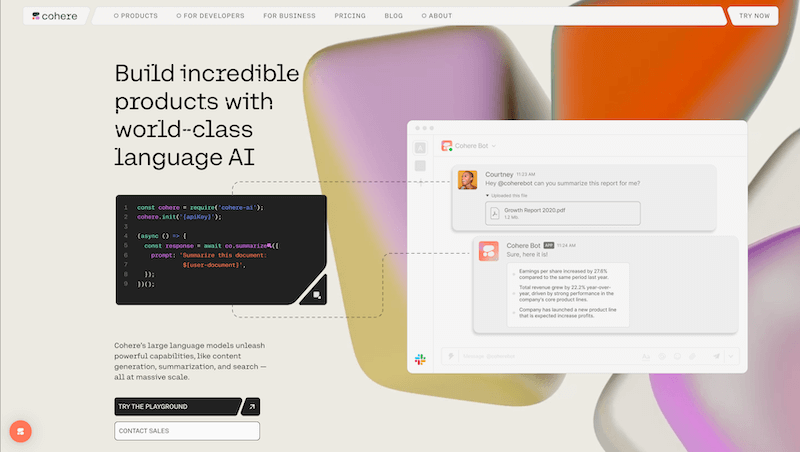Screen dimensions: 800x452
Task: Open the send options dropdown arrow
Action: pos(731,356)
